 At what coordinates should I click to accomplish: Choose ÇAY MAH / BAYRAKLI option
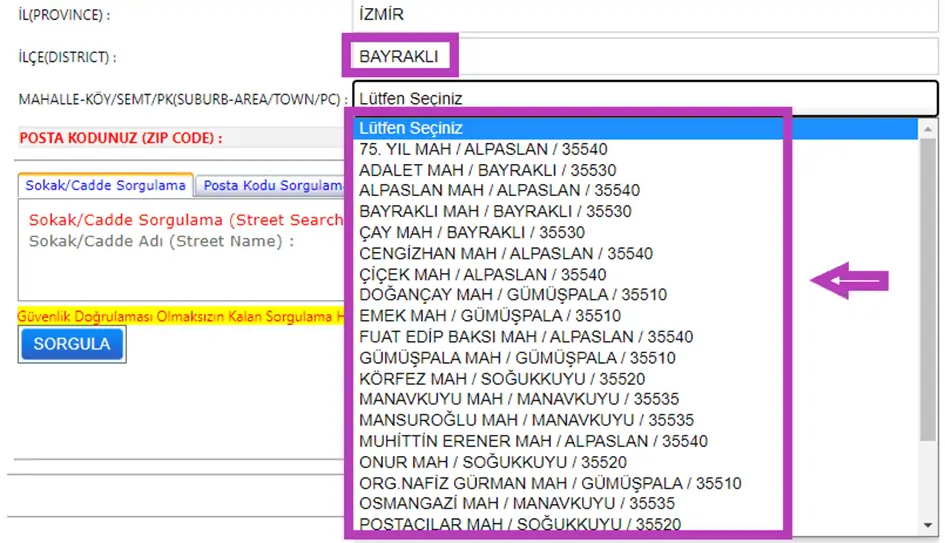point(472,232)
